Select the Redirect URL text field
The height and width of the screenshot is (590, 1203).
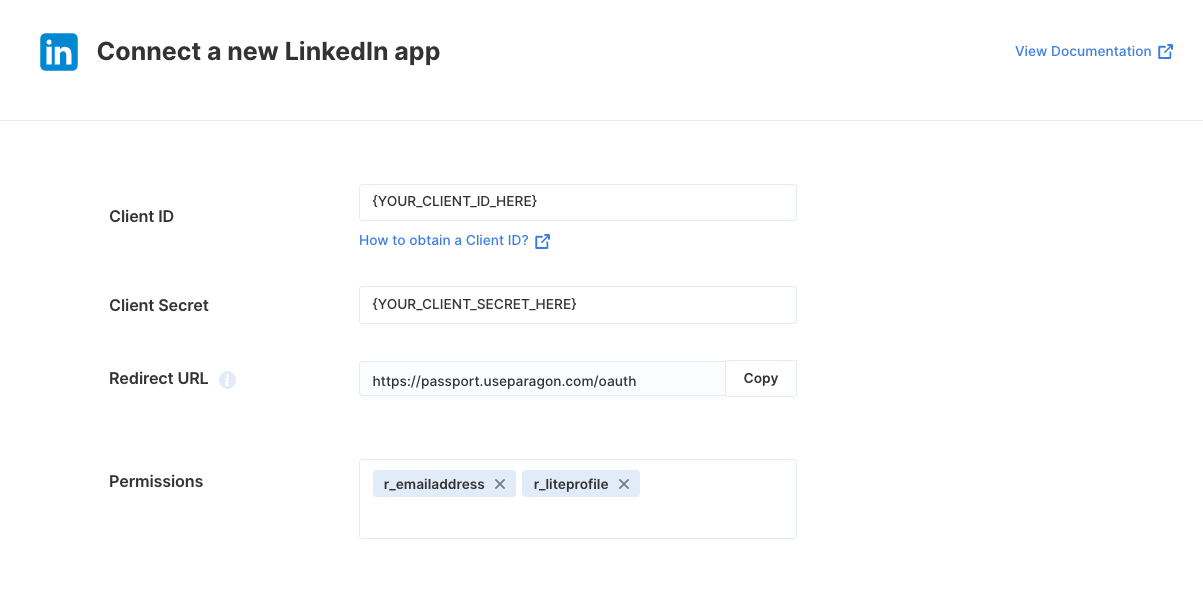coord(542,379)
